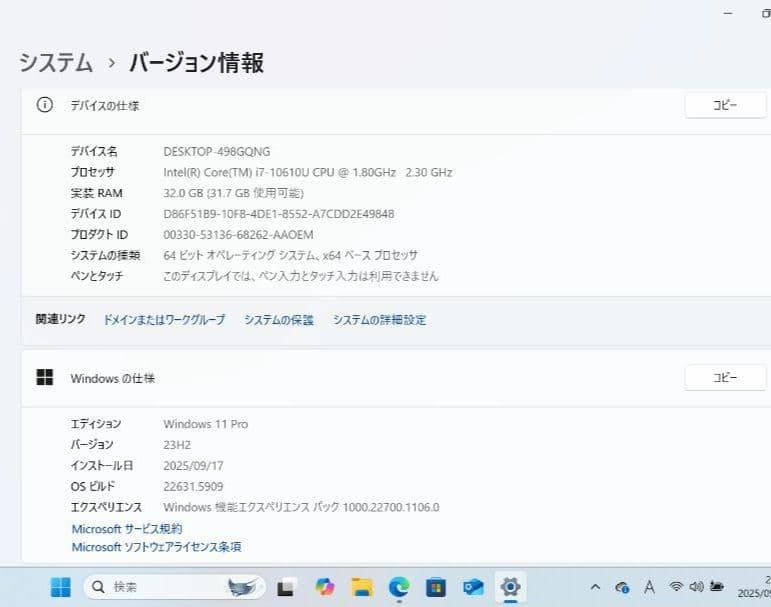The height and width of the screenshot is (607, 771).
Task: Click the Settings gear taskbar icon
Action: coord(510,587)
